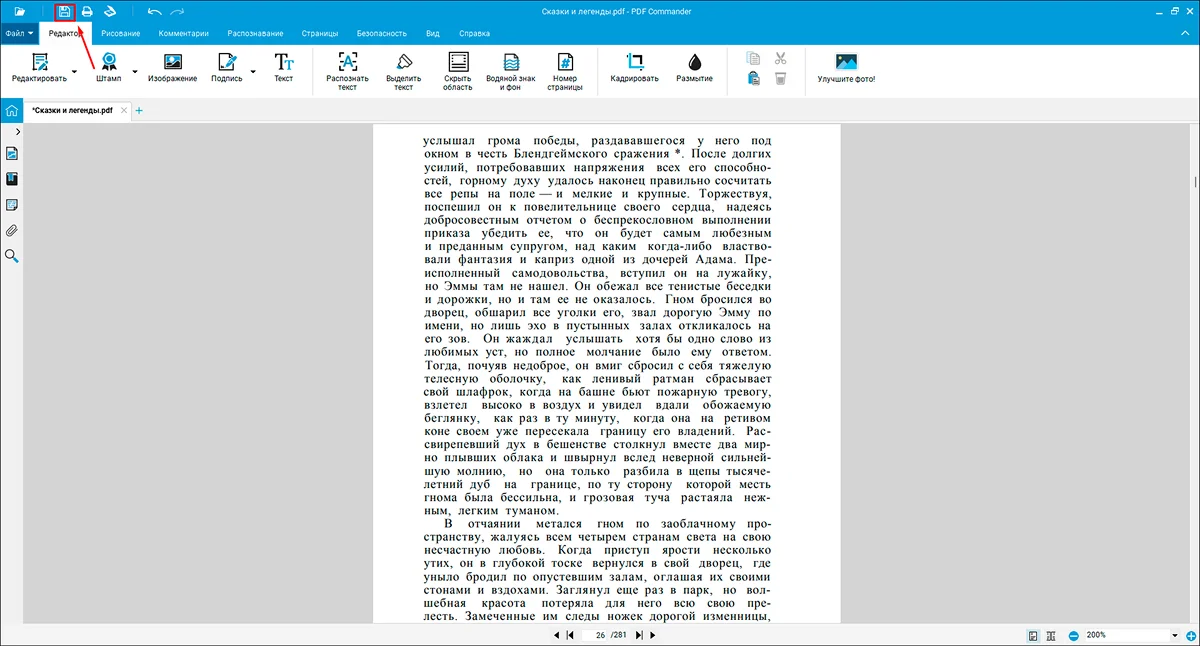1200x646 pixels.
Task: Redo the last undone action
Action: (177, 12)
